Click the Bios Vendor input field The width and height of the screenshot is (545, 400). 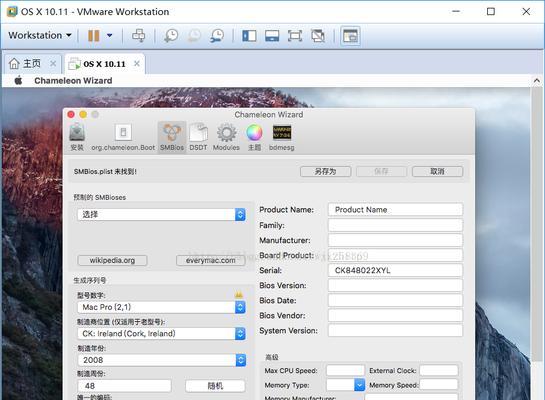(395, 316)
